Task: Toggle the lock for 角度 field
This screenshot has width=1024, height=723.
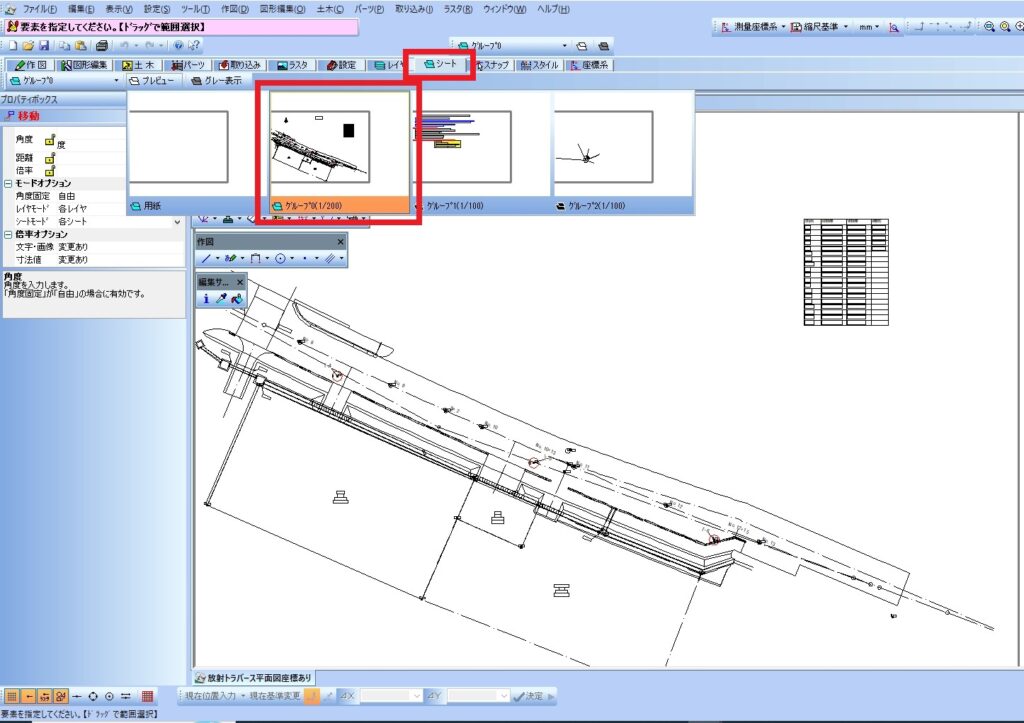Action: pos(50,140)
